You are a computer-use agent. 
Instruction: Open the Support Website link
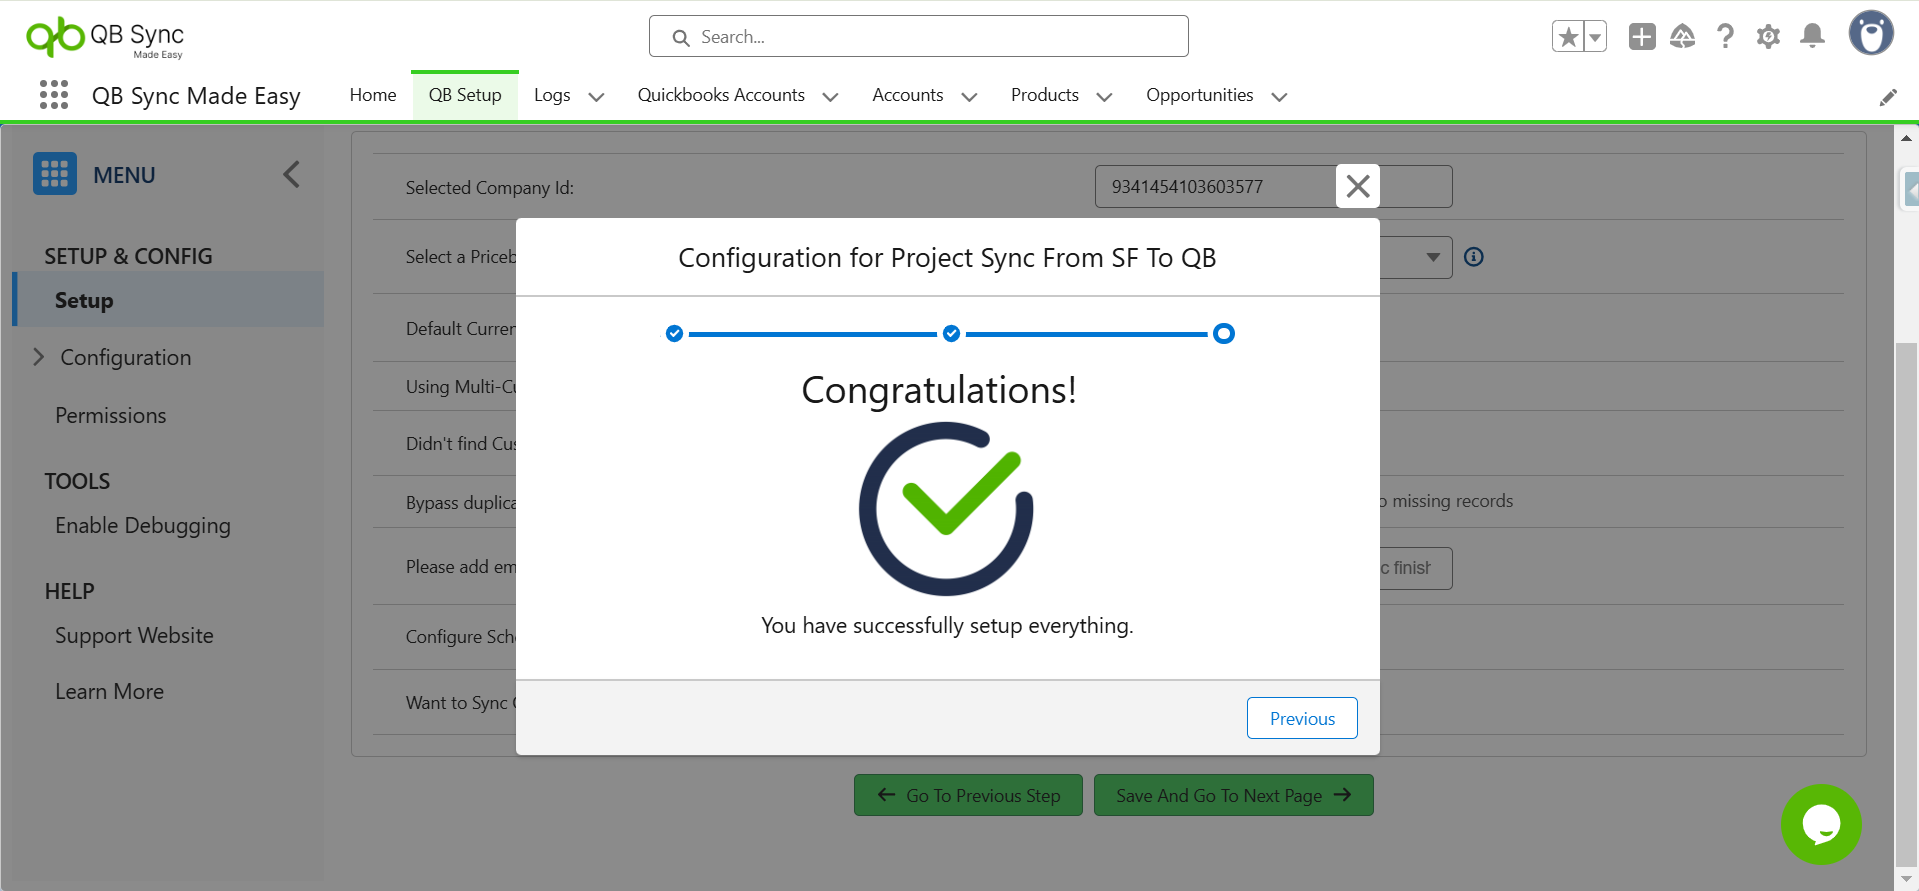tap(134, 636)
